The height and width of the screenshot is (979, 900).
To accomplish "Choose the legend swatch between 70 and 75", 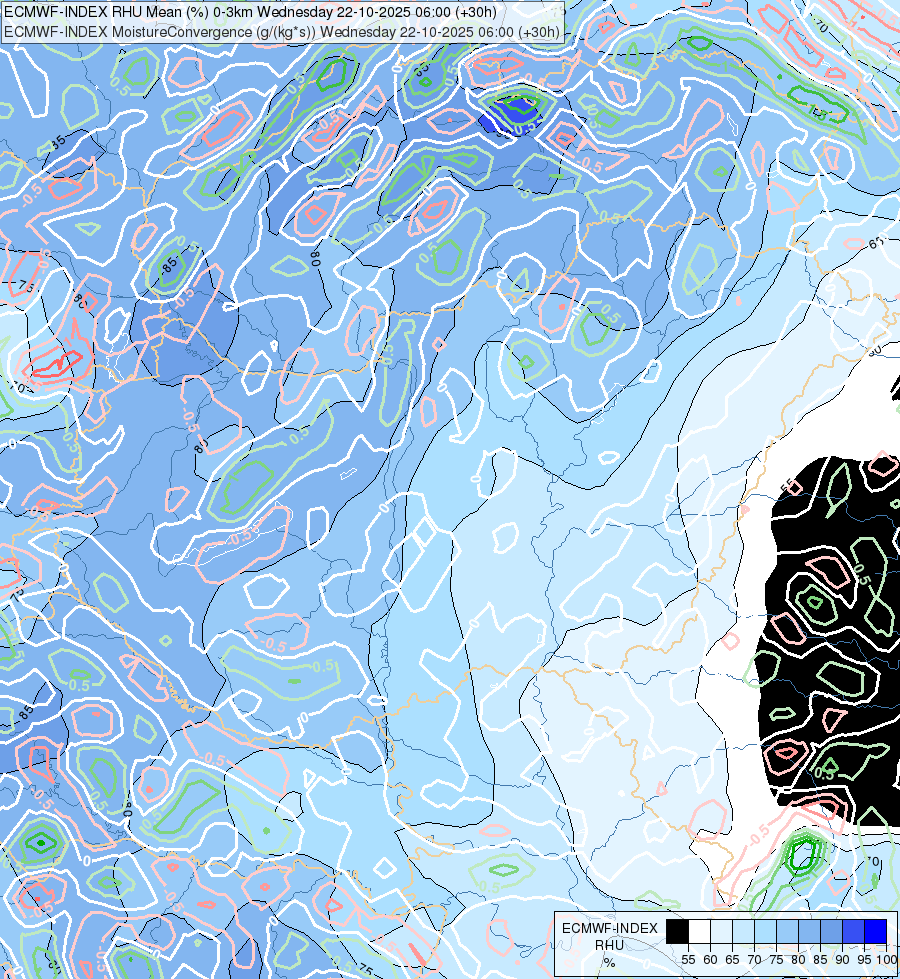I will point(765,931).
